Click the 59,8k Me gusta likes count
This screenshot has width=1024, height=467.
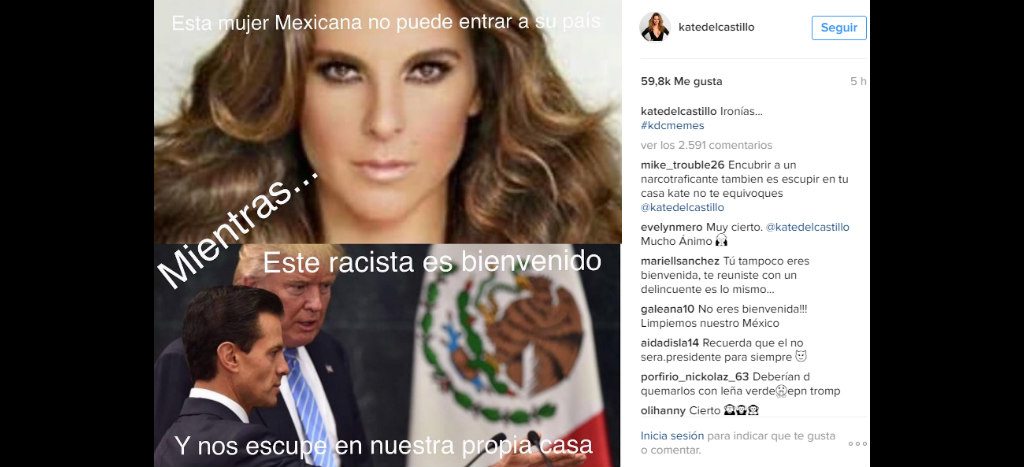click(681, 82)
